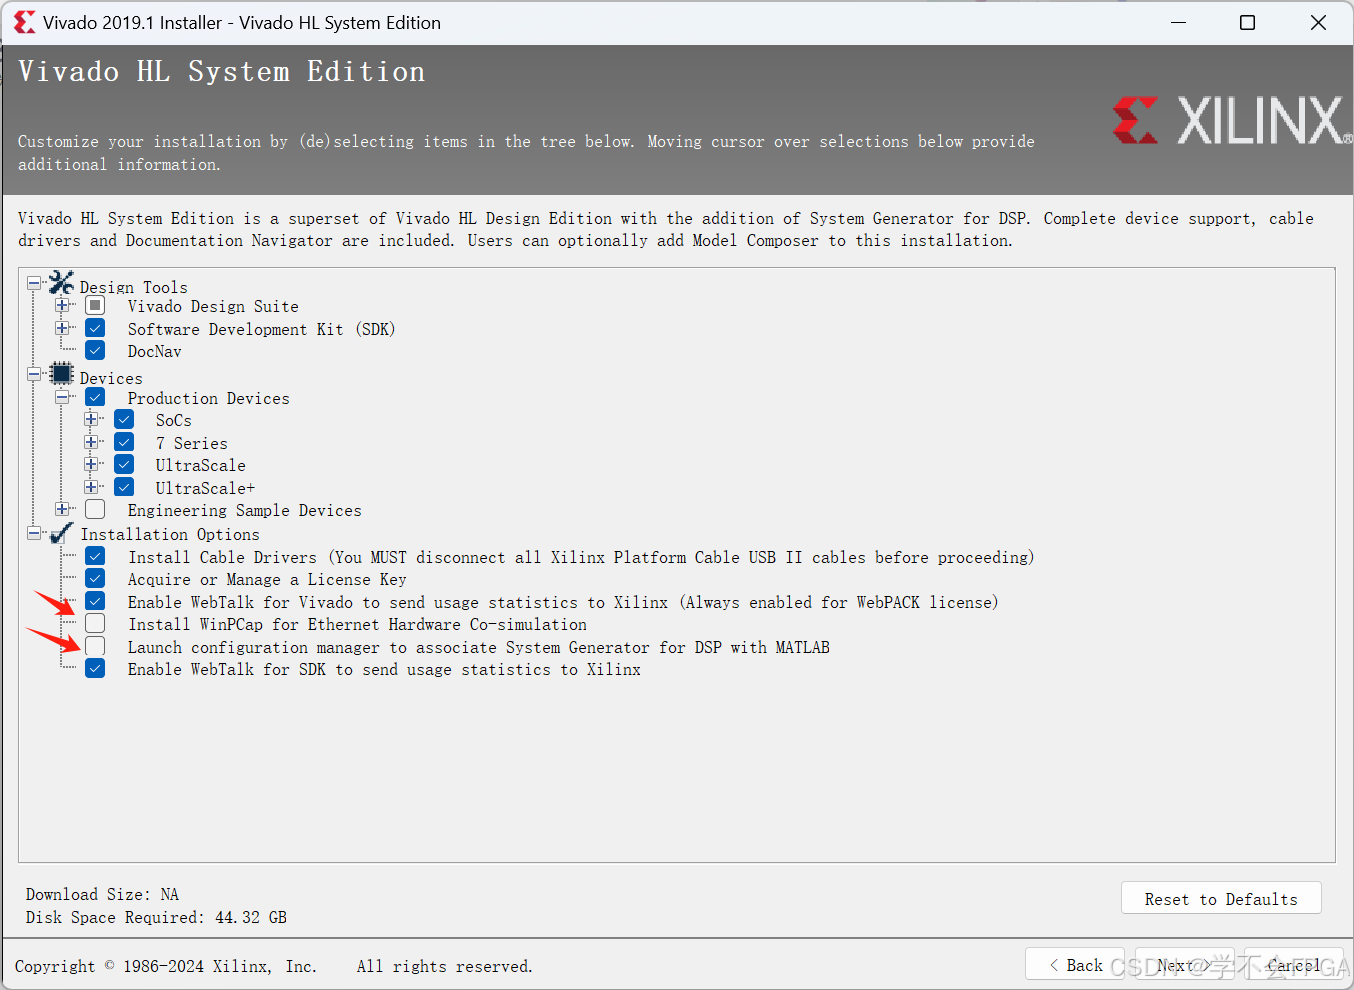Expand the UltraScale node
Screen dimensions: 1354x990
(x=91, y=464)
